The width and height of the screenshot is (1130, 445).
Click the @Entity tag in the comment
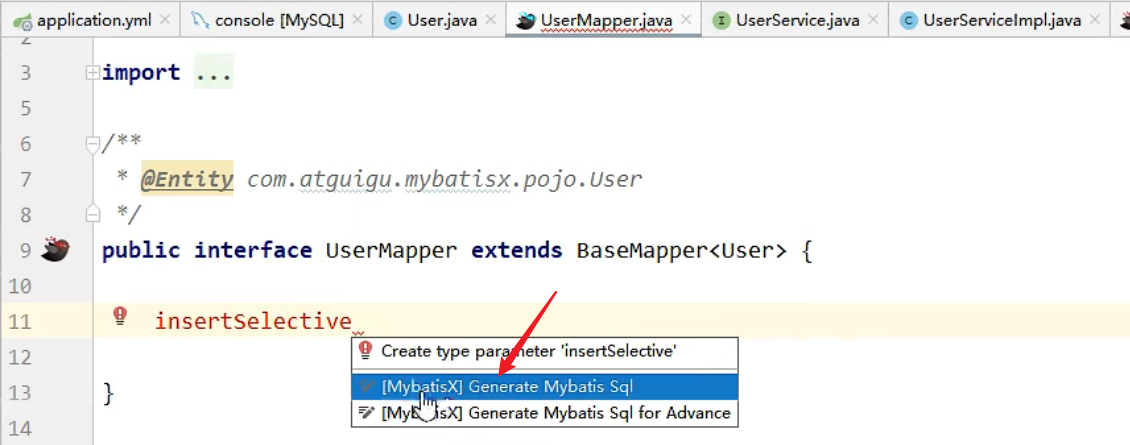(187, 179)
